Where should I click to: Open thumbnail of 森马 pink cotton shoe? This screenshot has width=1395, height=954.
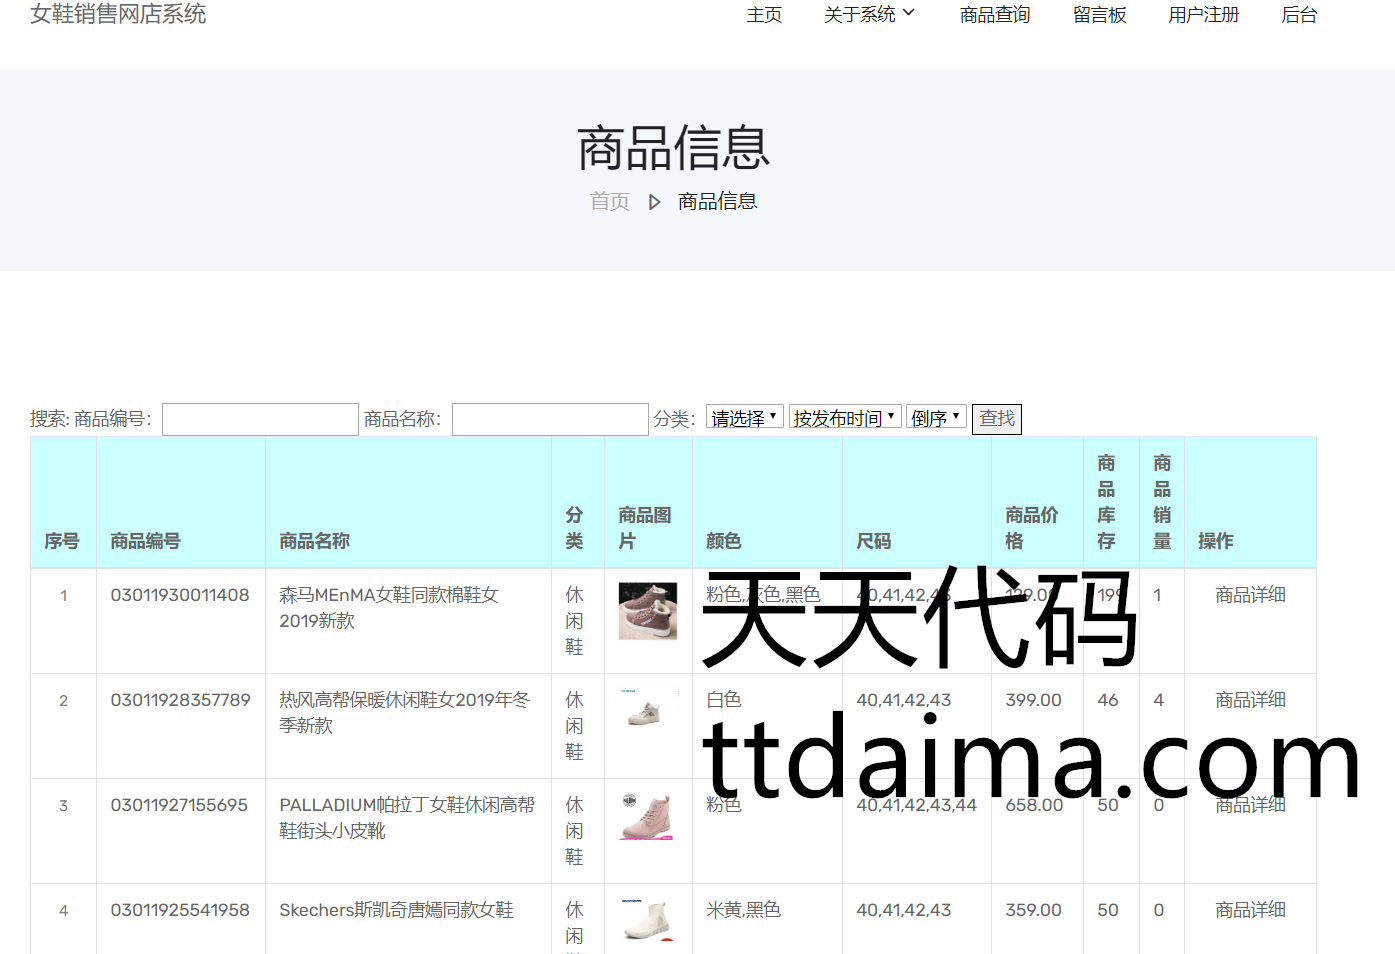tap(647, 611)
